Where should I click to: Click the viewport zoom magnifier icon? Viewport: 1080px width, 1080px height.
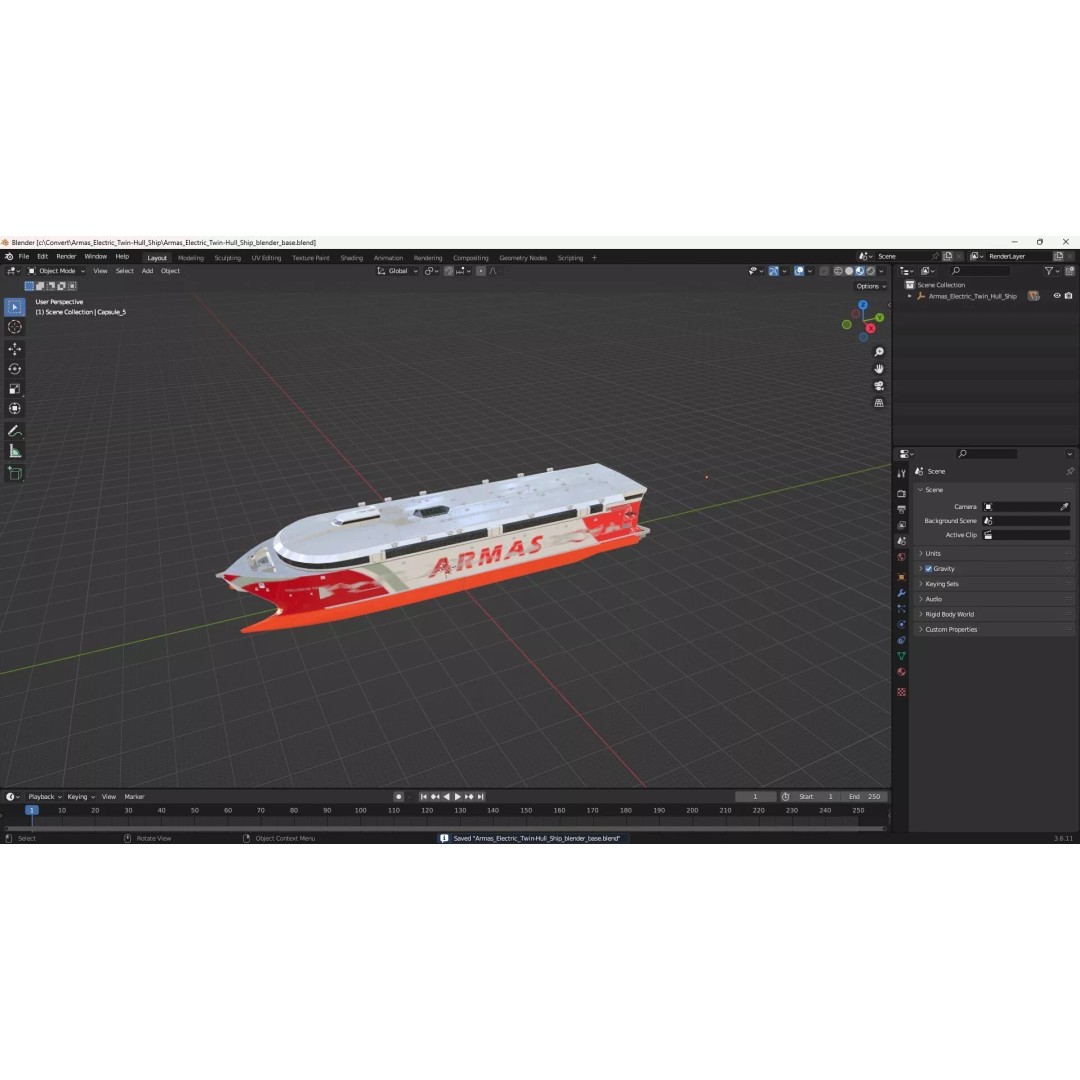[x=879, y=352]
